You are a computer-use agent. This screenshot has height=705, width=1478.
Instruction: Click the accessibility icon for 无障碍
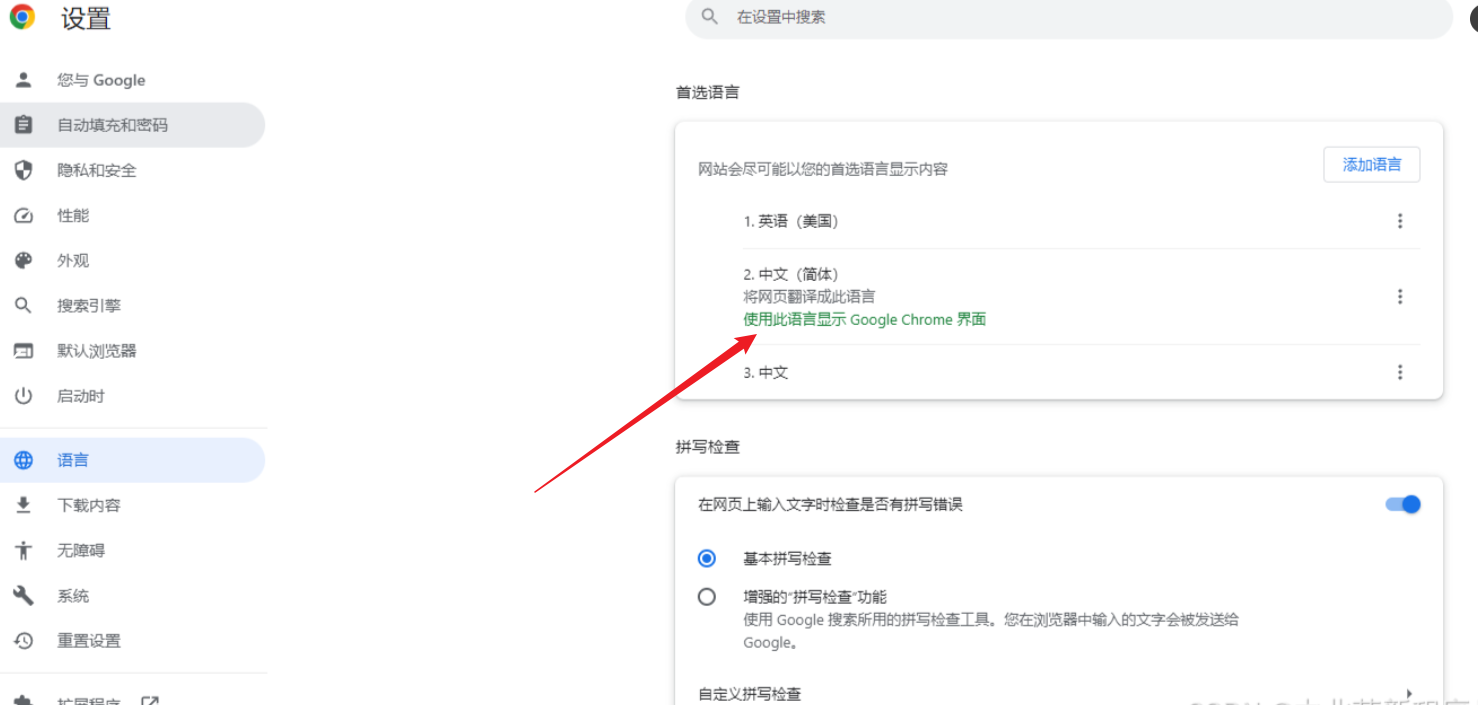[x=23, y=550]
